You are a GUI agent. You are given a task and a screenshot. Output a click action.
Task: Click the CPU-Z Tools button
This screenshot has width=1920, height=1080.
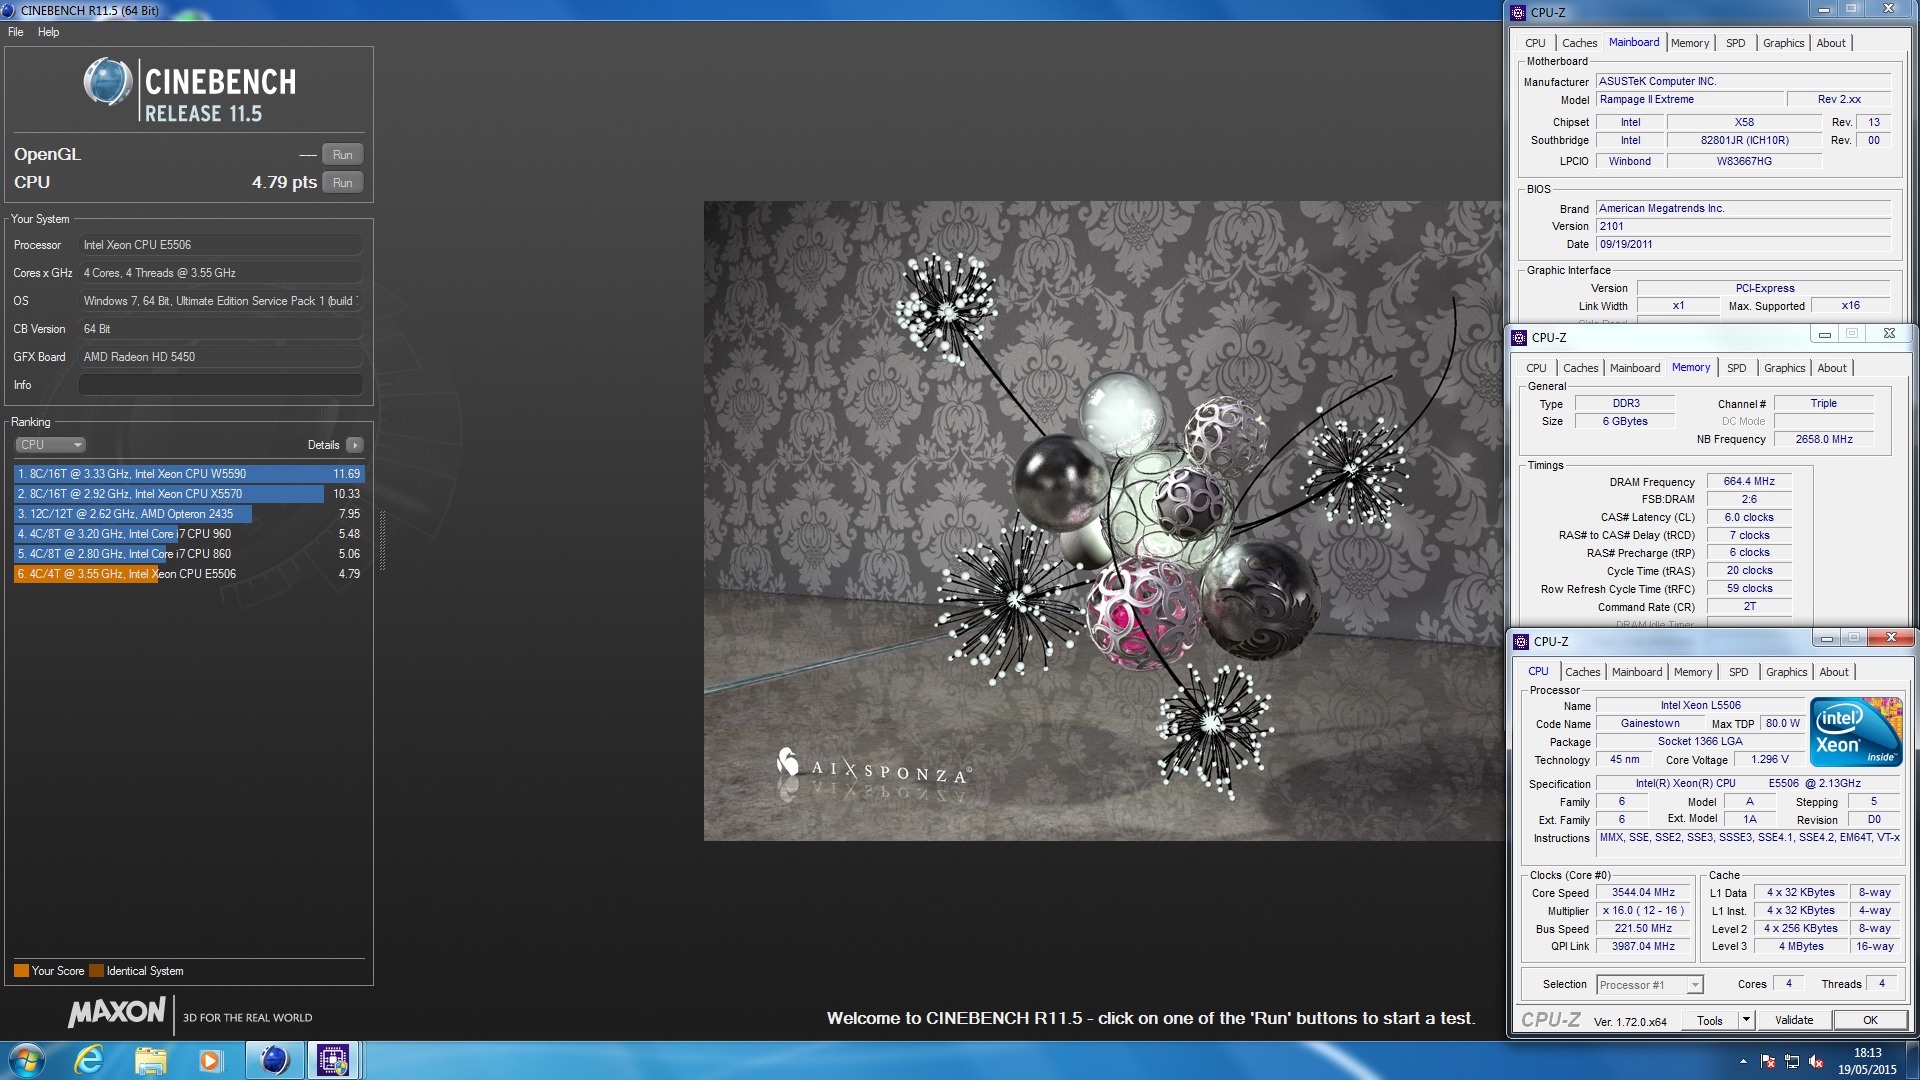1709,1021
